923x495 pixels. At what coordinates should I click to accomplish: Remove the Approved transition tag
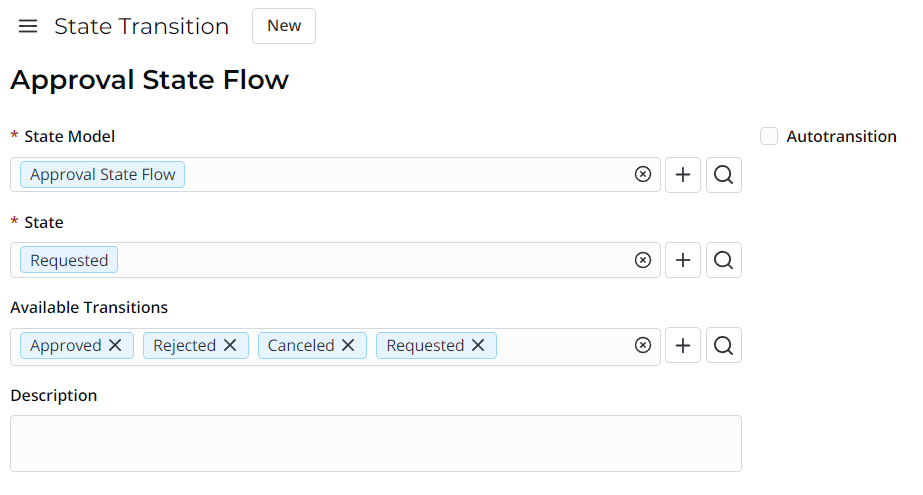(x=115, y=346)
